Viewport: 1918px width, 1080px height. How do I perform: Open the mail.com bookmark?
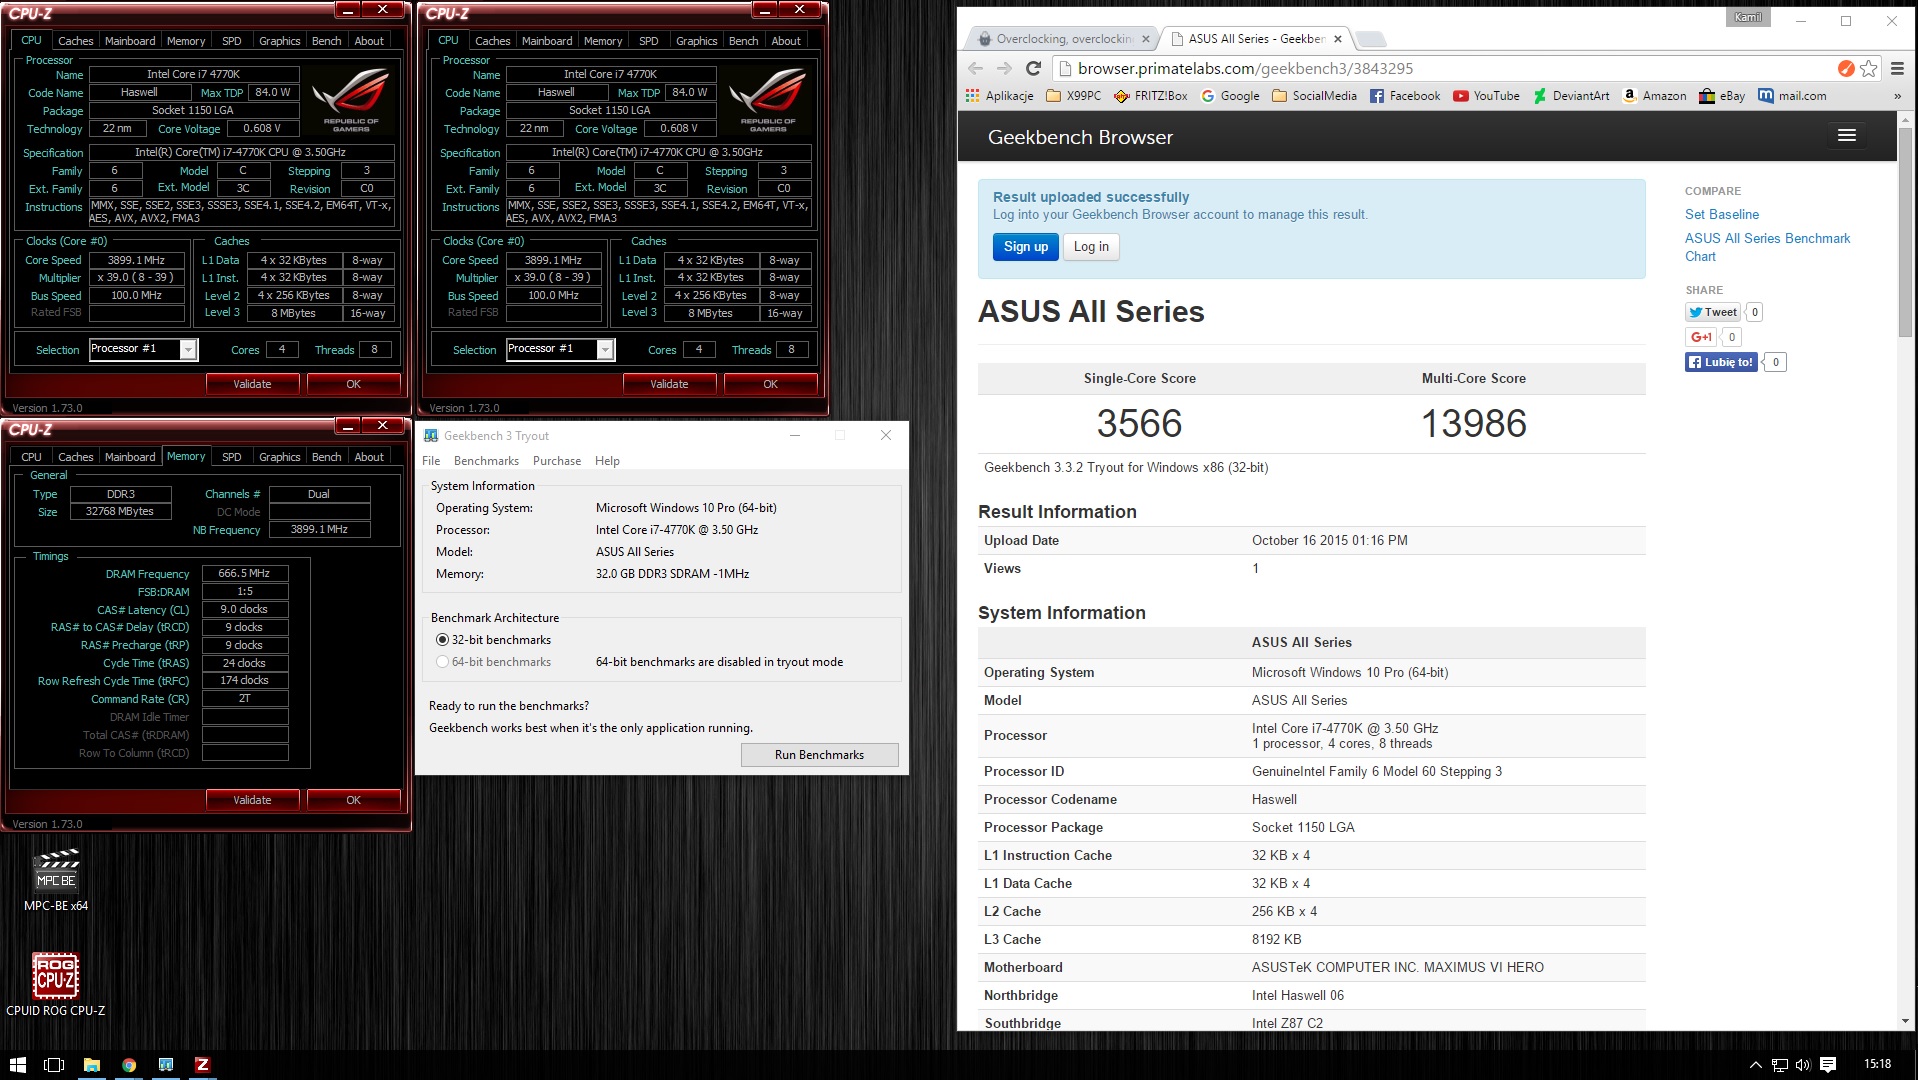(x=1792, y=96)
